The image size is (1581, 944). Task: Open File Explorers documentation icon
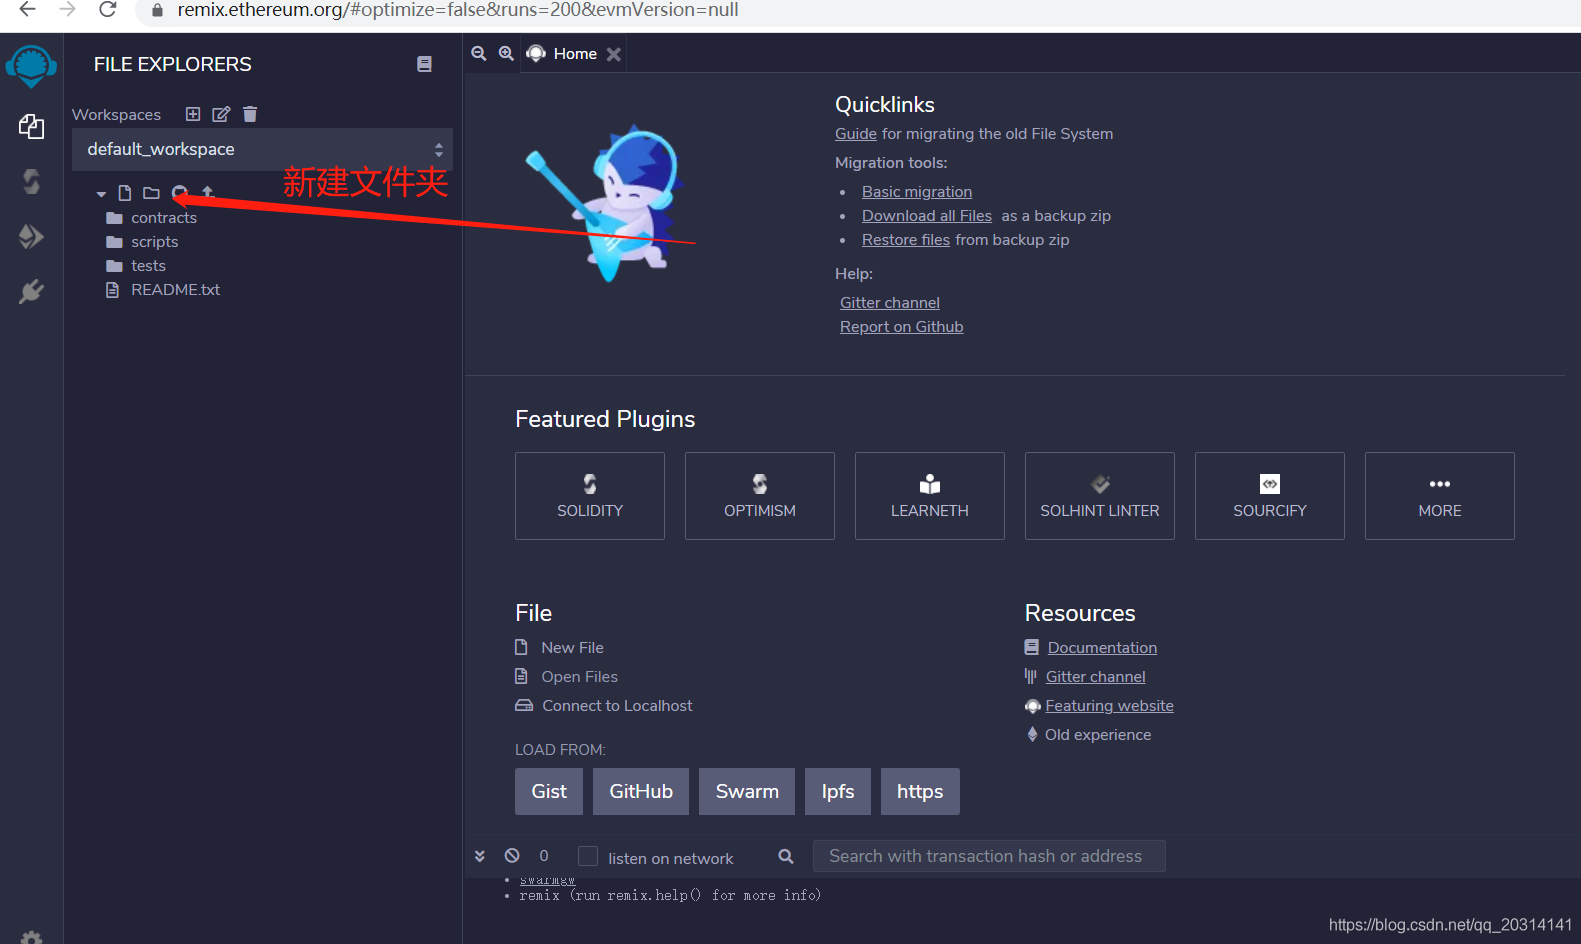pos(424,64)
